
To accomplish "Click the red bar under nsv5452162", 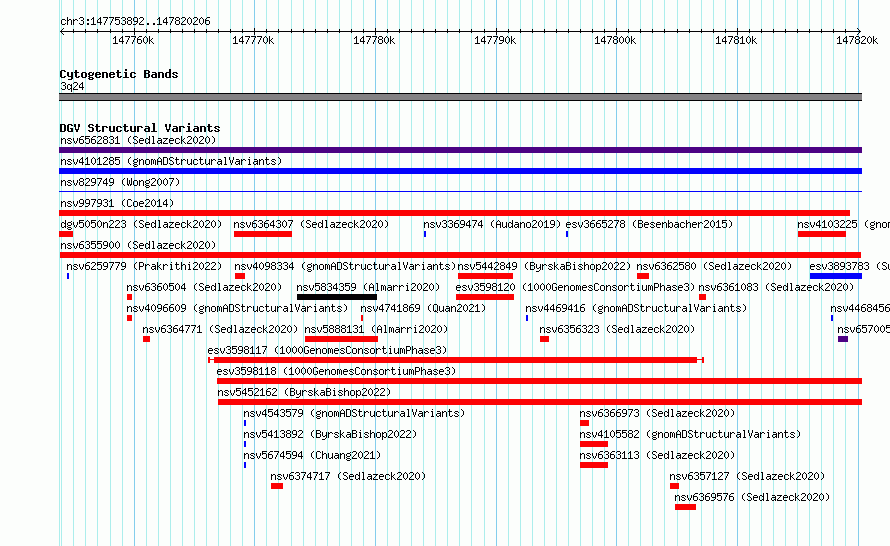I will click(540, 402).
